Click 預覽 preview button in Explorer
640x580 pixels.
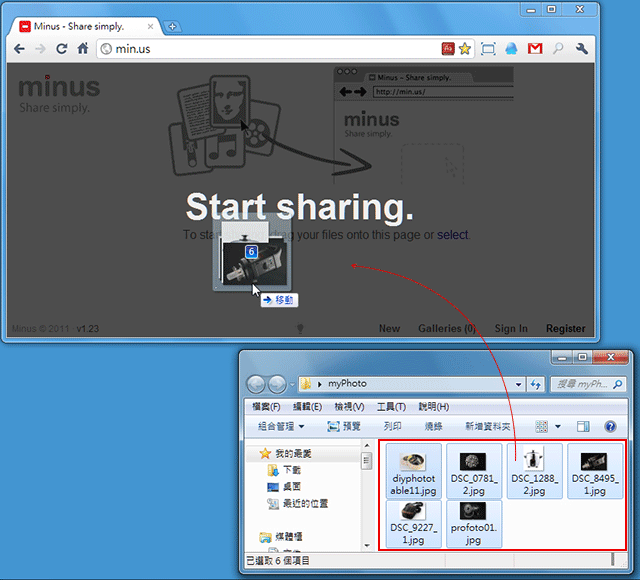click(344, 427)
